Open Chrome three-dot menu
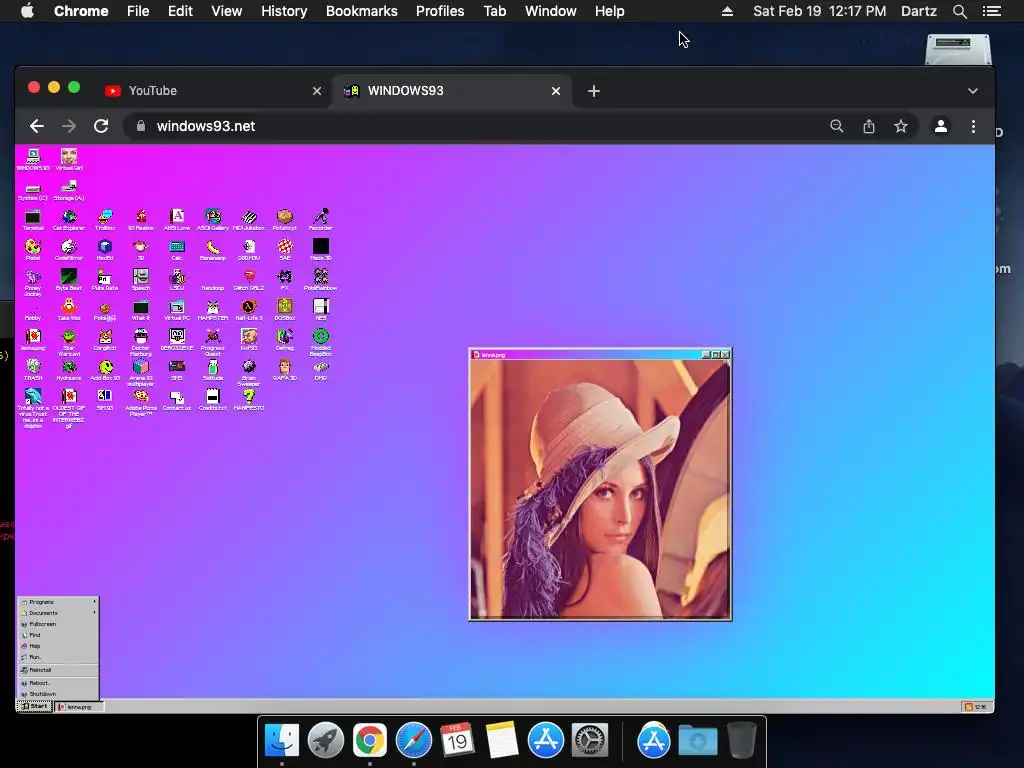 [973, 126]
